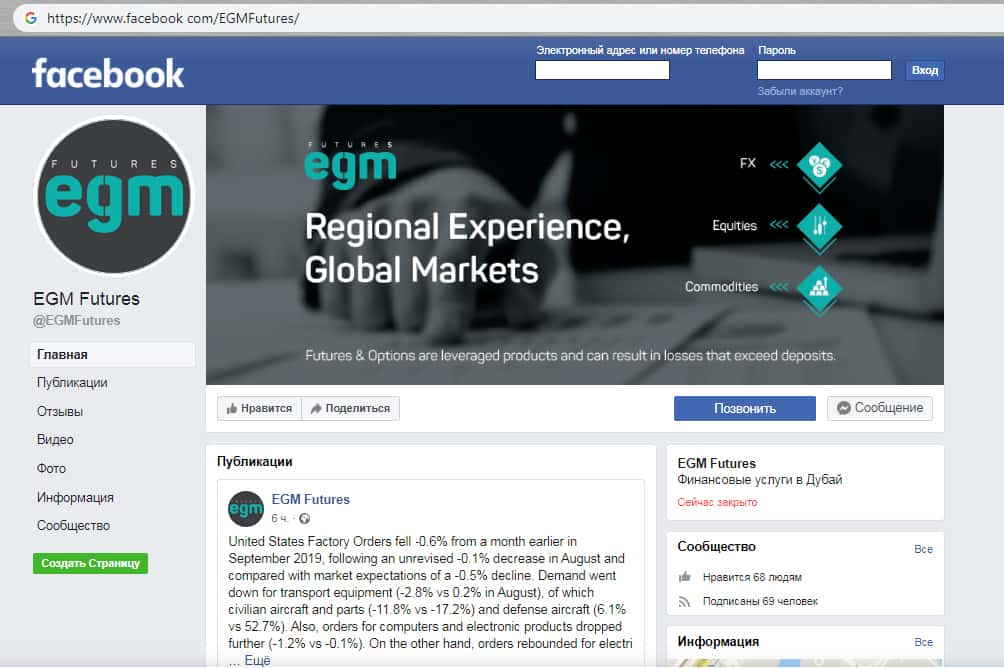The width and height of the screenshot is (1004, 668).
Task: Click the Google icon in the address bar
Action: click(30, 18)
